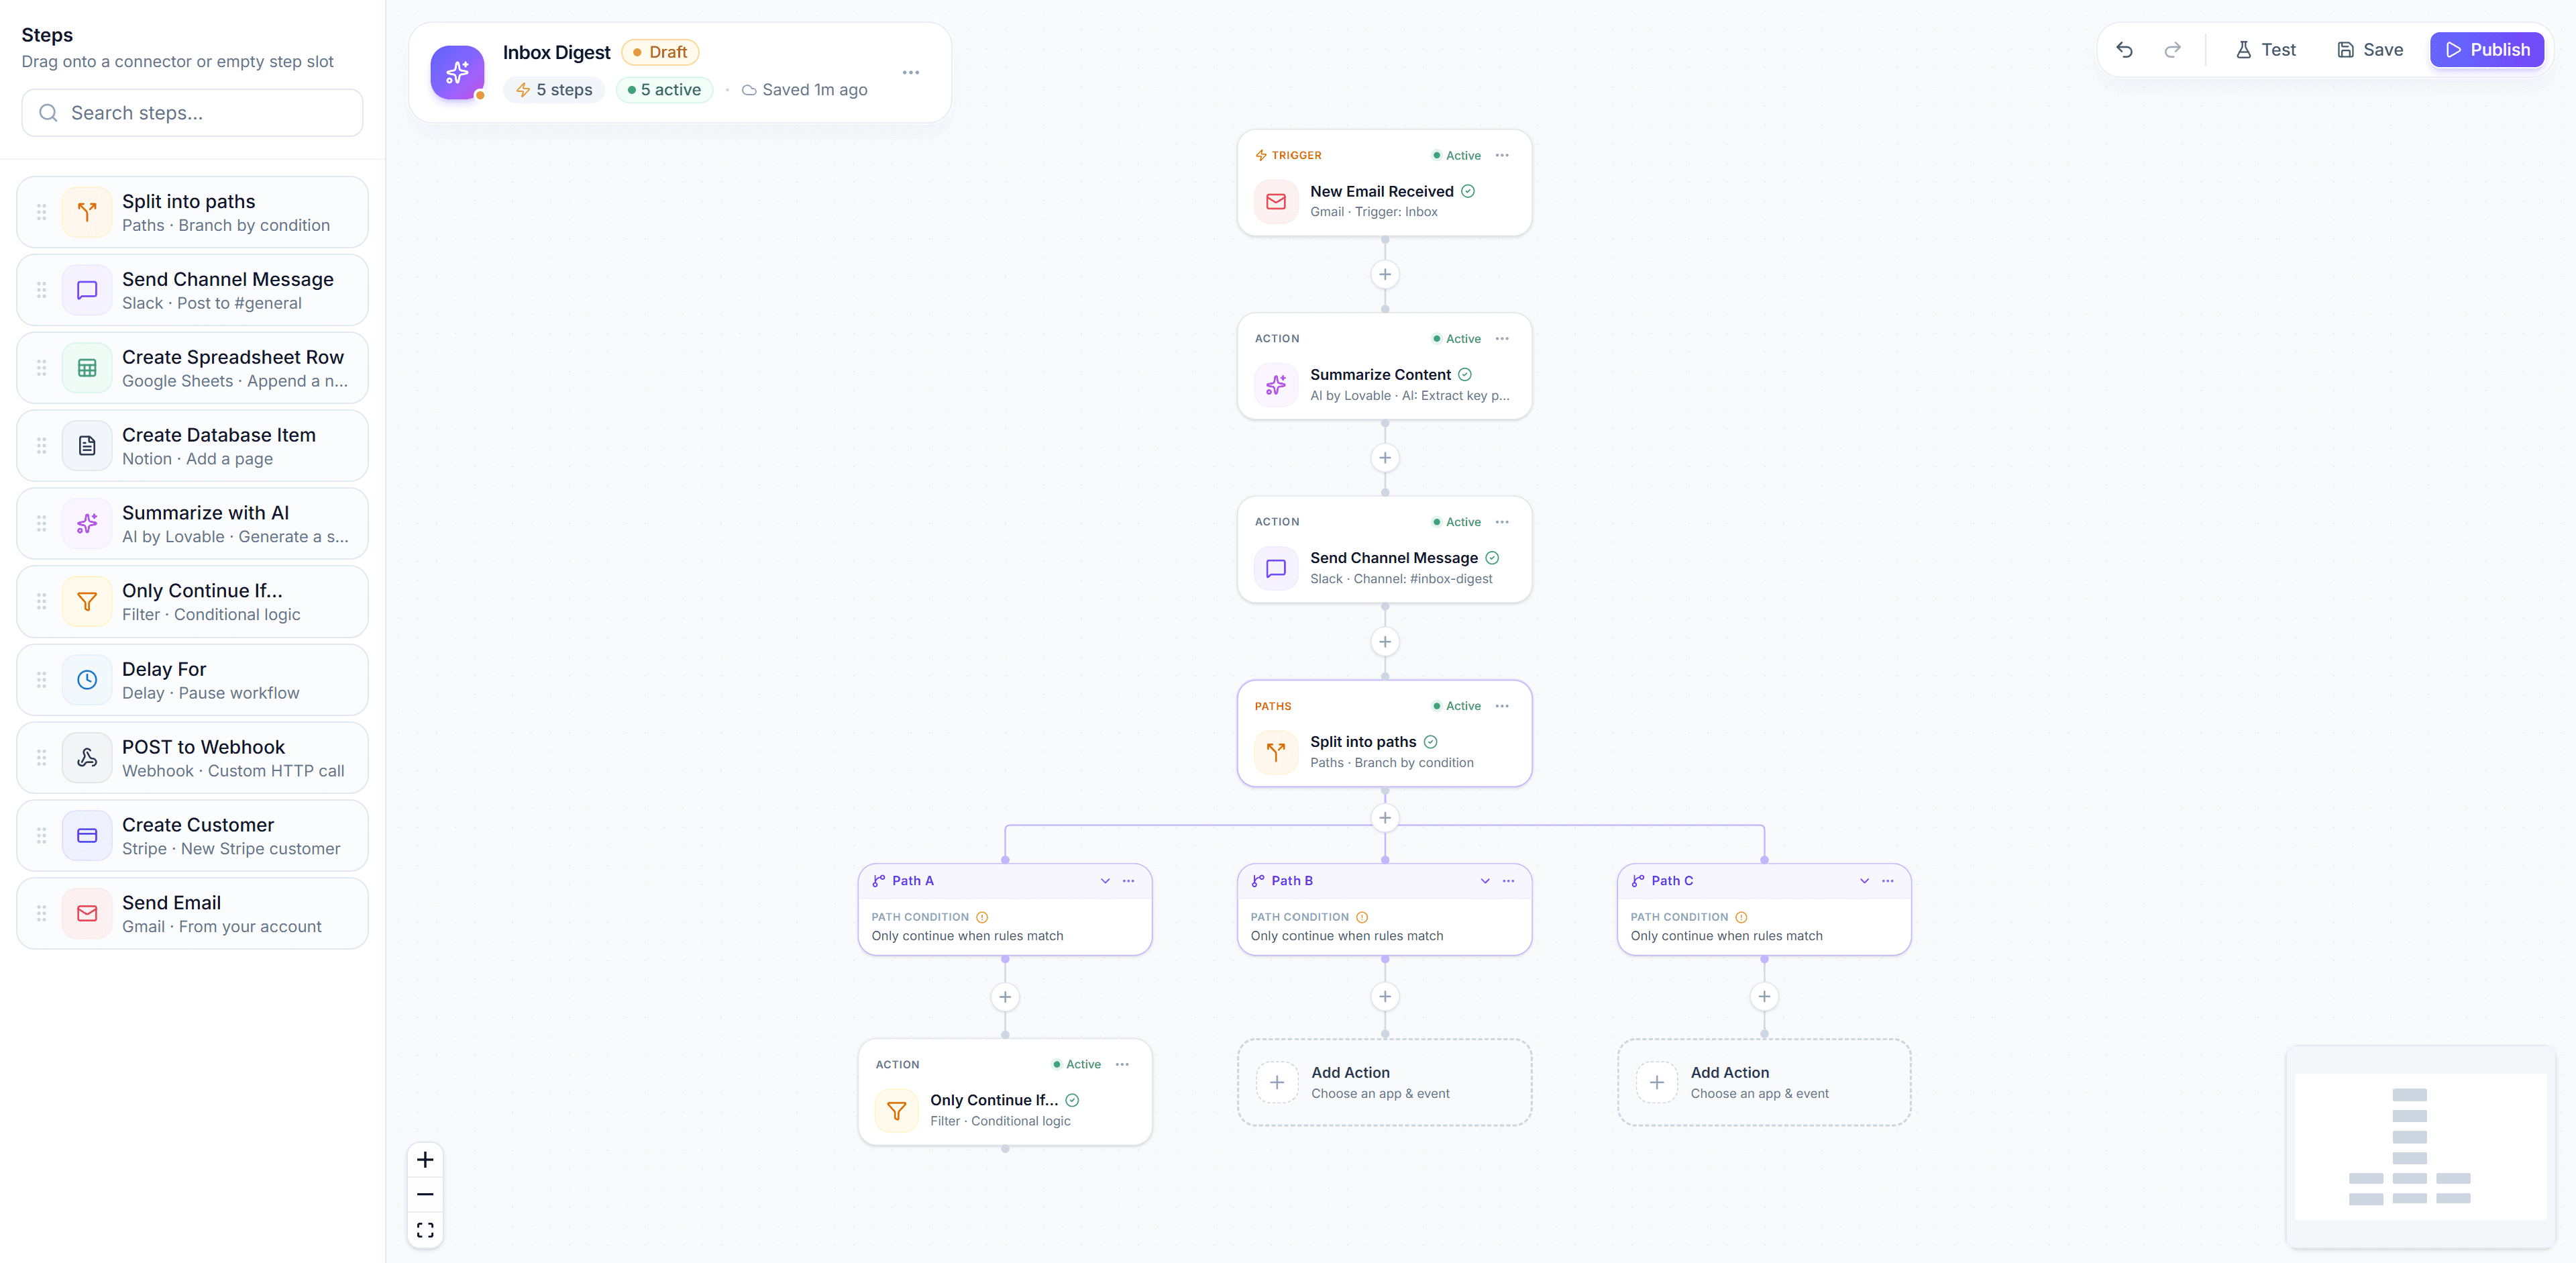This screenshot has height=1263, width=2576.
Task: Select the Only Continue If canvas node
Action: tap(1005, 1092)
